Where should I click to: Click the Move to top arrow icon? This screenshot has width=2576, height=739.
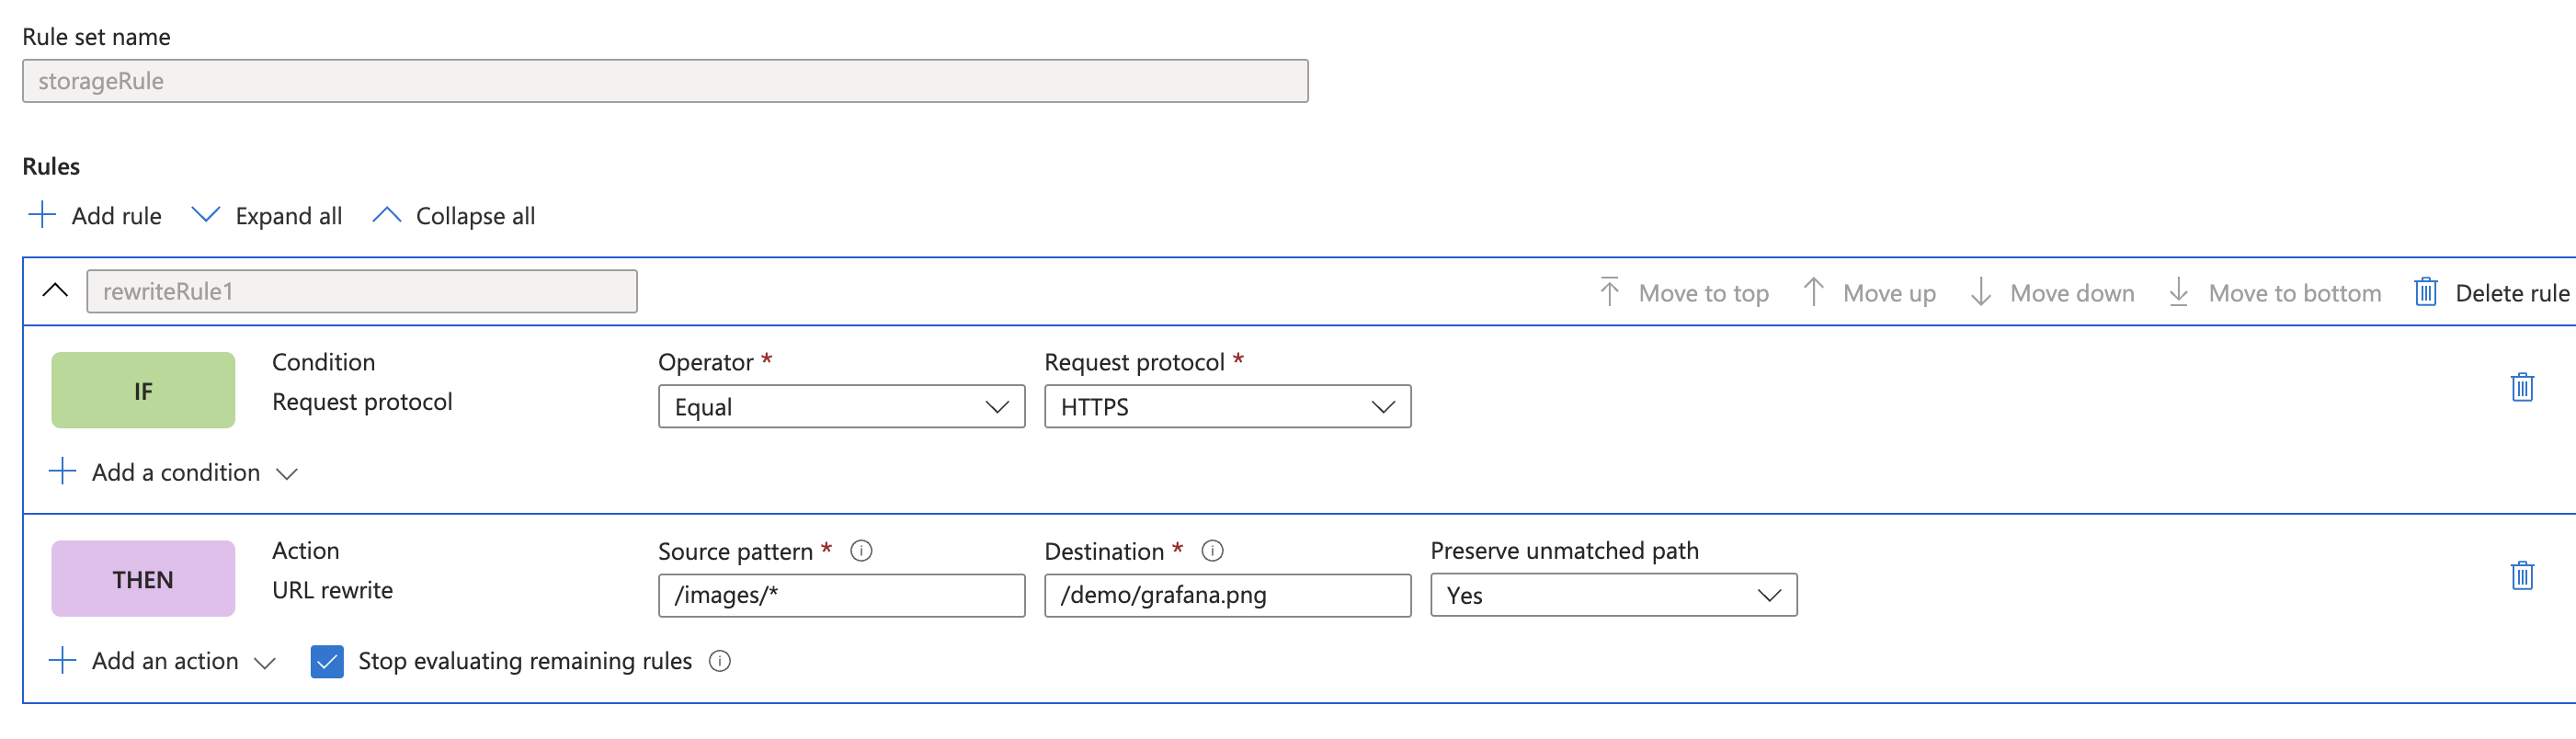pyautogui.click(x=1609, y=292)
